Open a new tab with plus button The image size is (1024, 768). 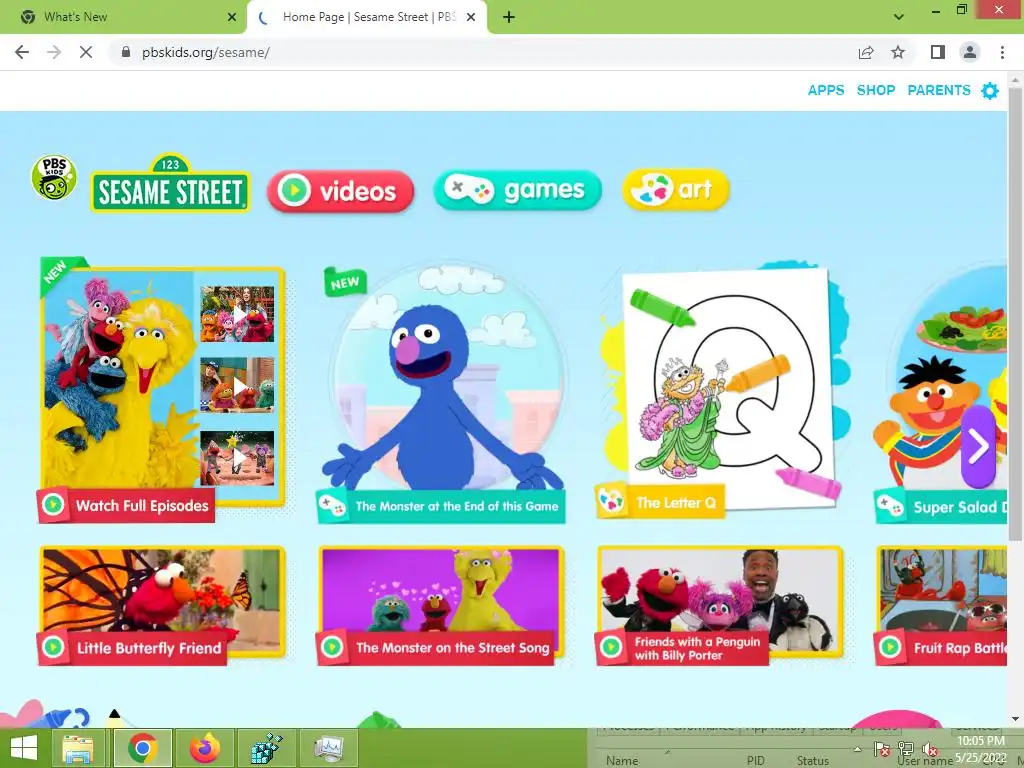pos(509,17)
